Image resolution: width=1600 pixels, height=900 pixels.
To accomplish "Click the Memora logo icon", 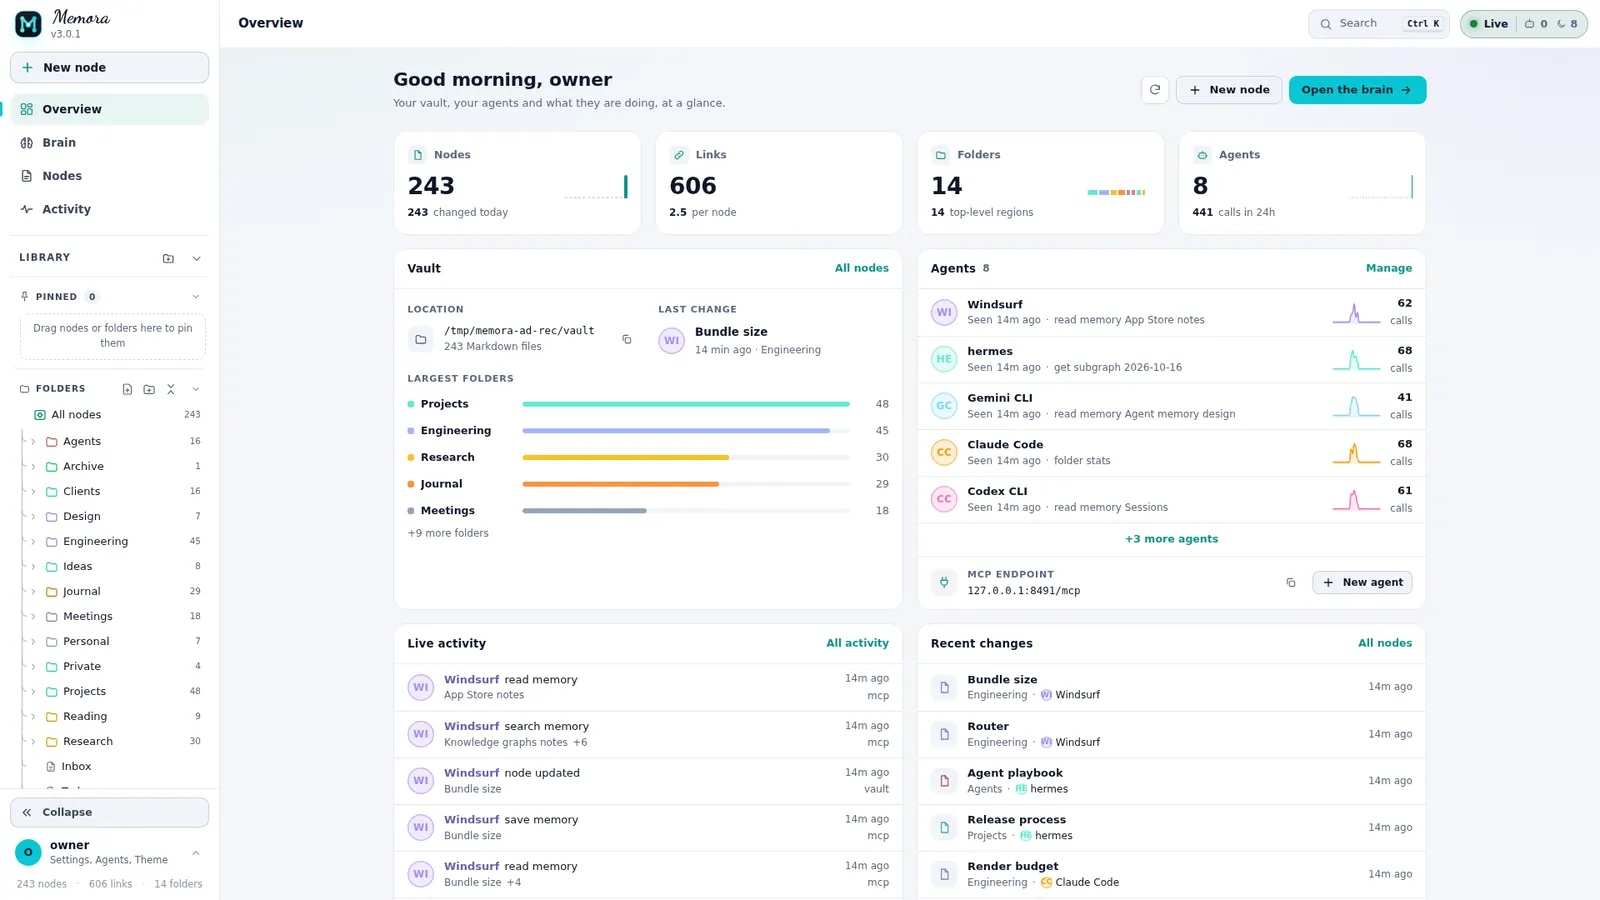I will pyautogui.click(x=28, y=23).
